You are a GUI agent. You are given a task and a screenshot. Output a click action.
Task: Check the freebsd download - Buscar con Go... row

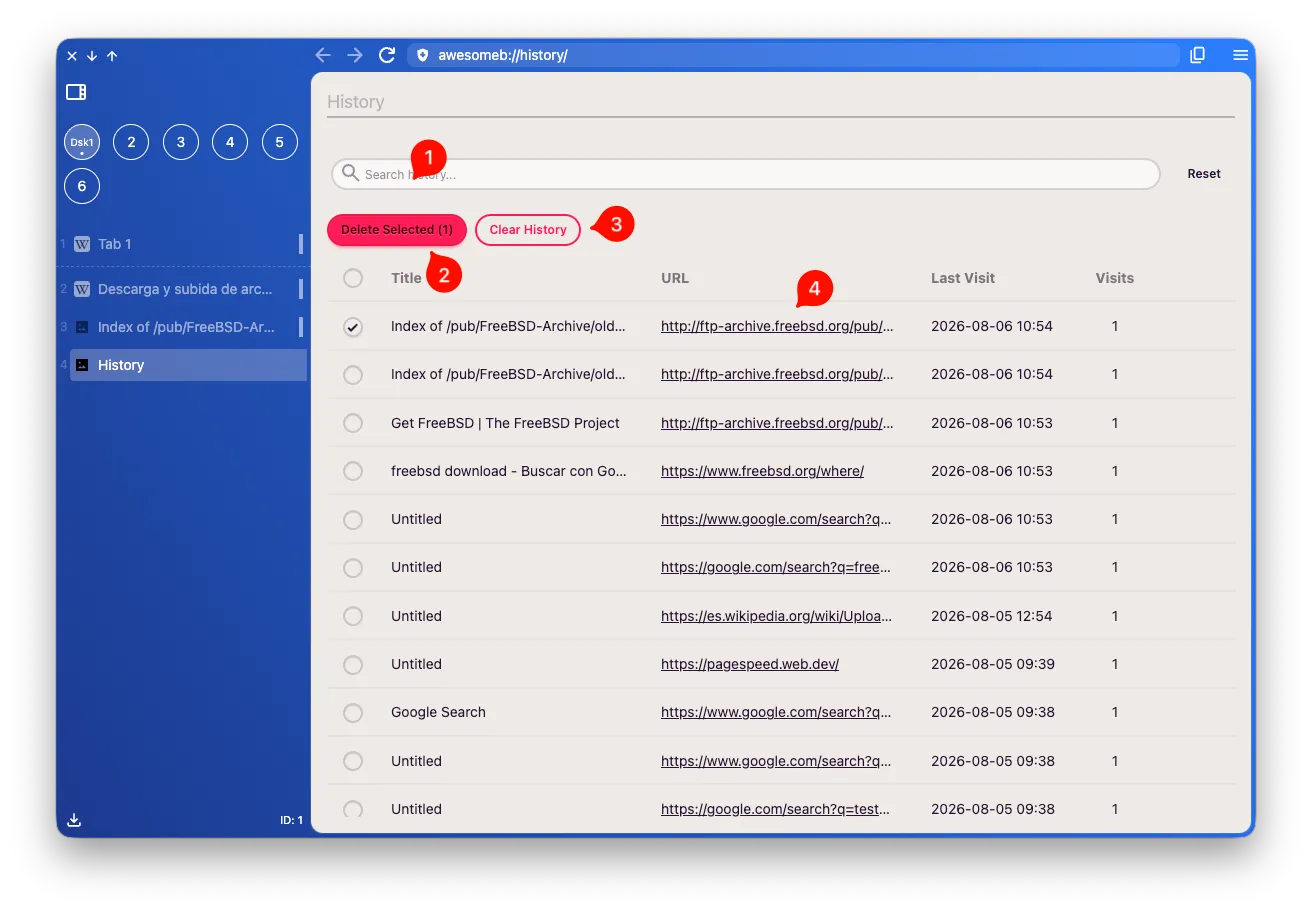[353, 471]
